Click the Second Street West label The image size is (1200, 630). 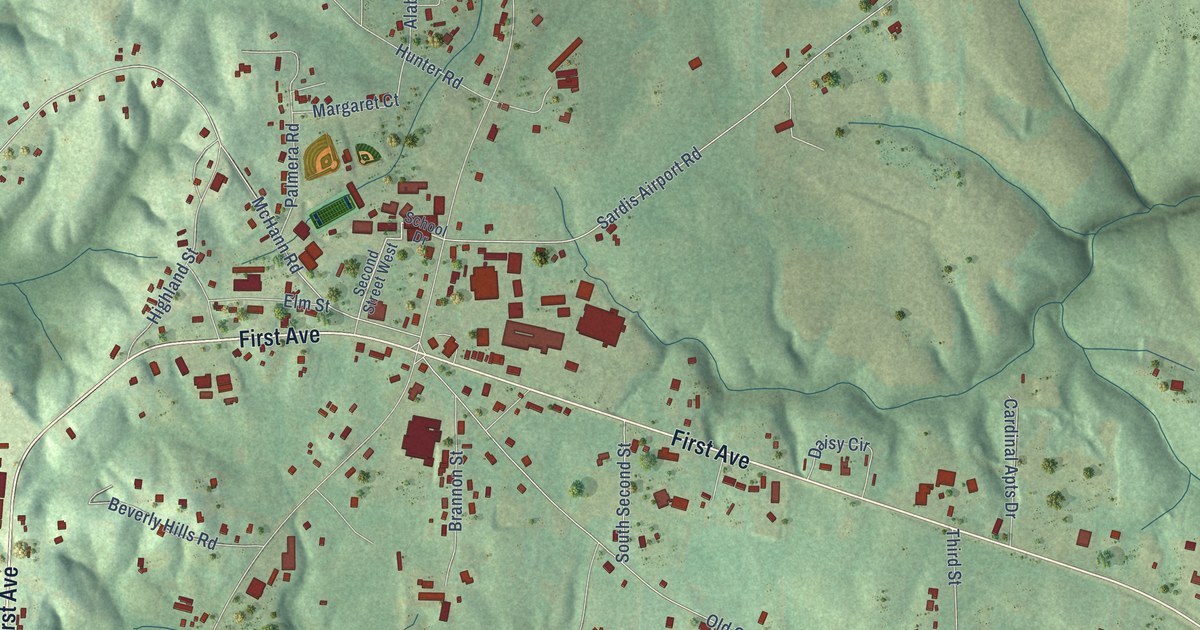[376, 278]
